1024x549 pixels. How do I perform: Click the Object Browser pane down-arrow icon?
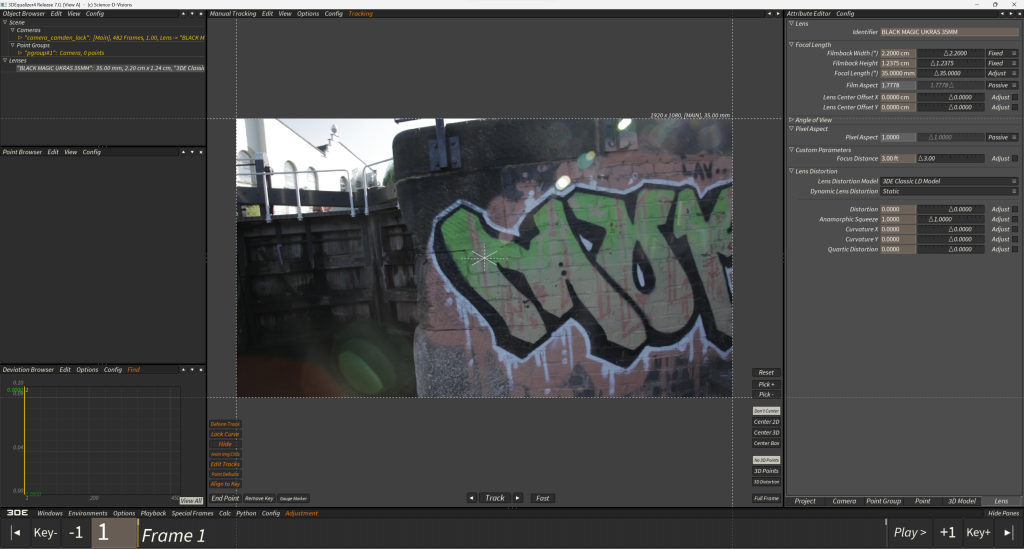click(192, 14)
